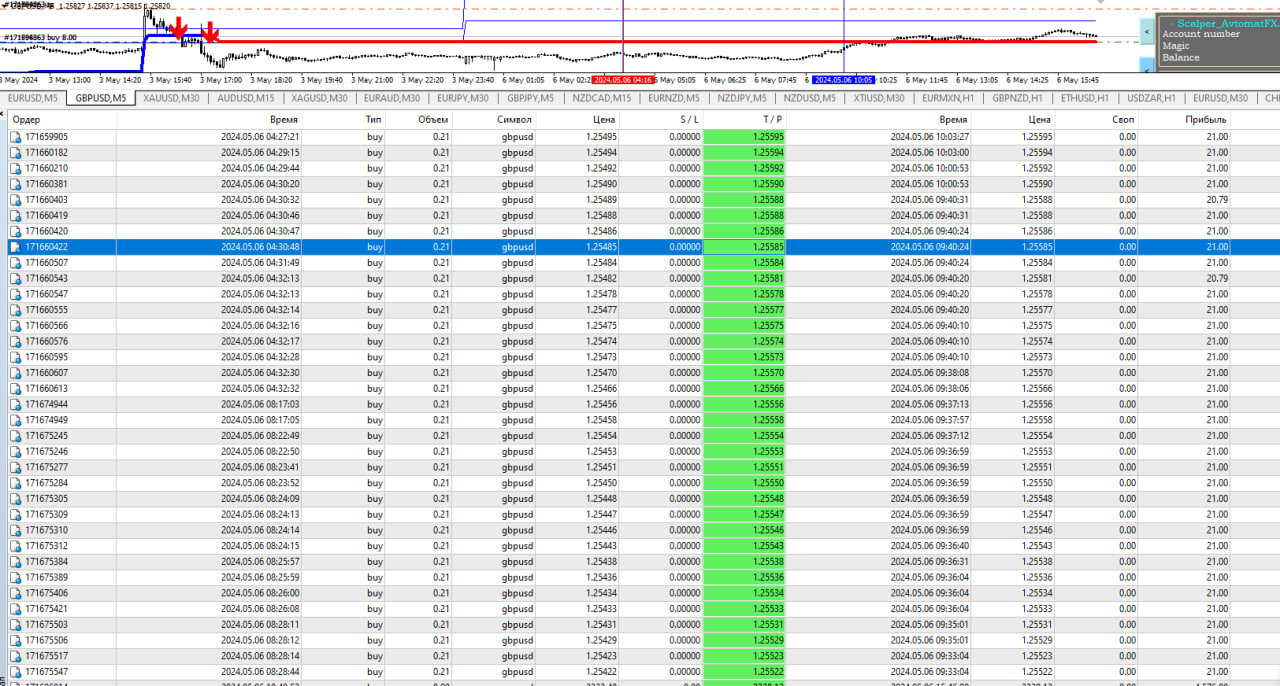Open the EURUSD,M5 chart tab

coord(33,98)
